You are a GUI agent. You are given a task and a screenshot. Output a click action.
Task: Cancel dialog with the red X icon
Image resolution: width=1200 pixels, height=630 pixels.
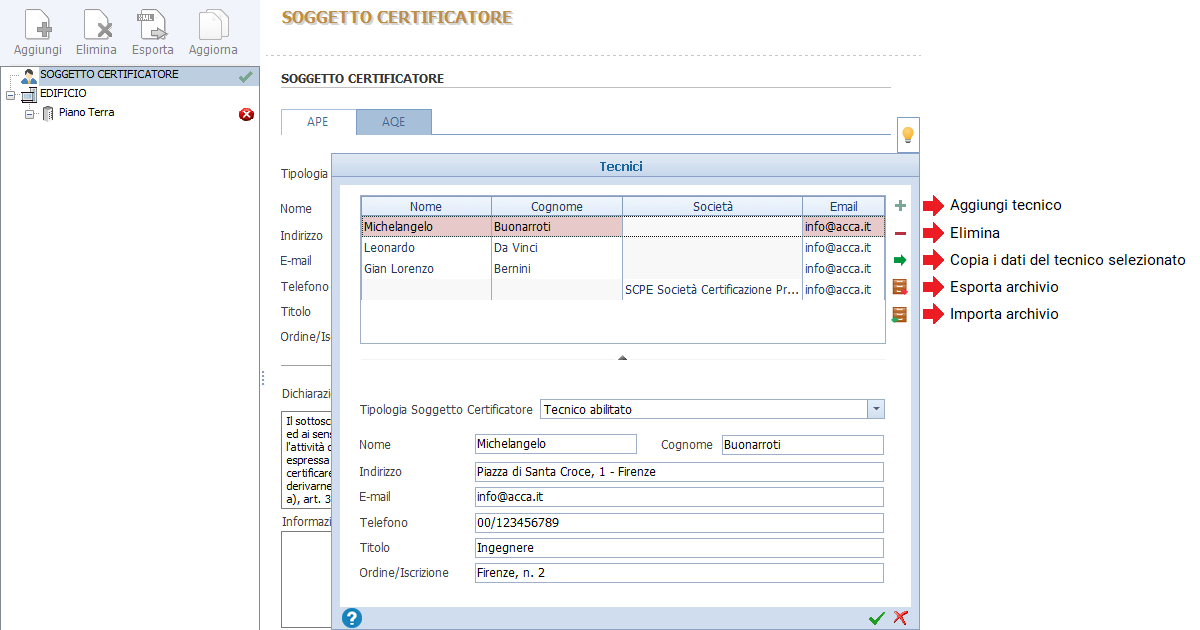pos(900,618)
